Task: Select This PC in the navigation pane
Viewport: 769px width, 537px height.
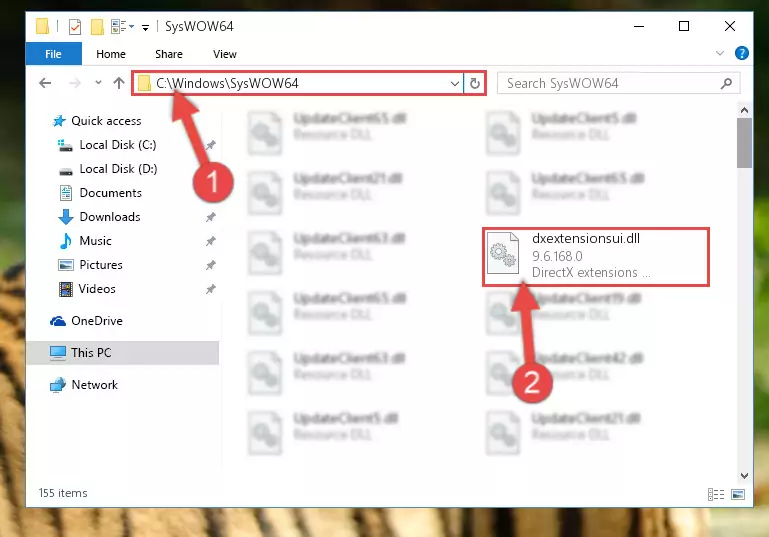Action: click(123, 353)
